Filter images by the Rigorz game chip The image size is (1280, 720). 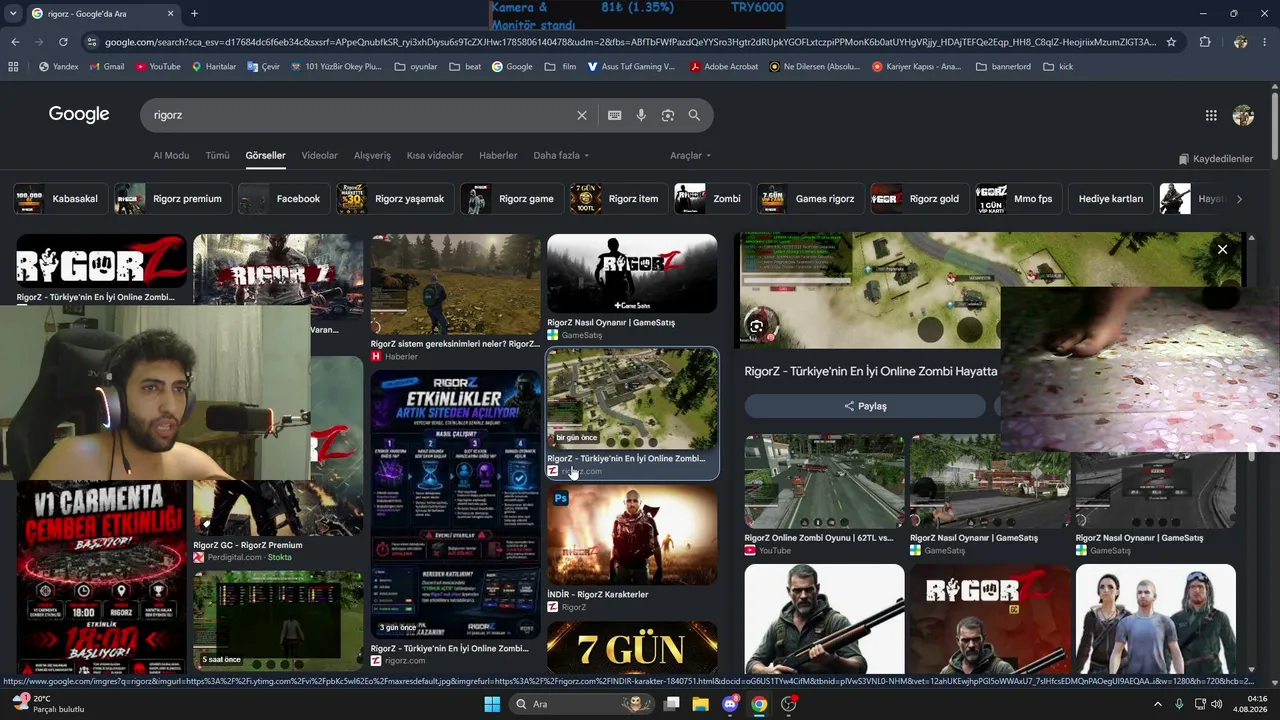(512, 199)
